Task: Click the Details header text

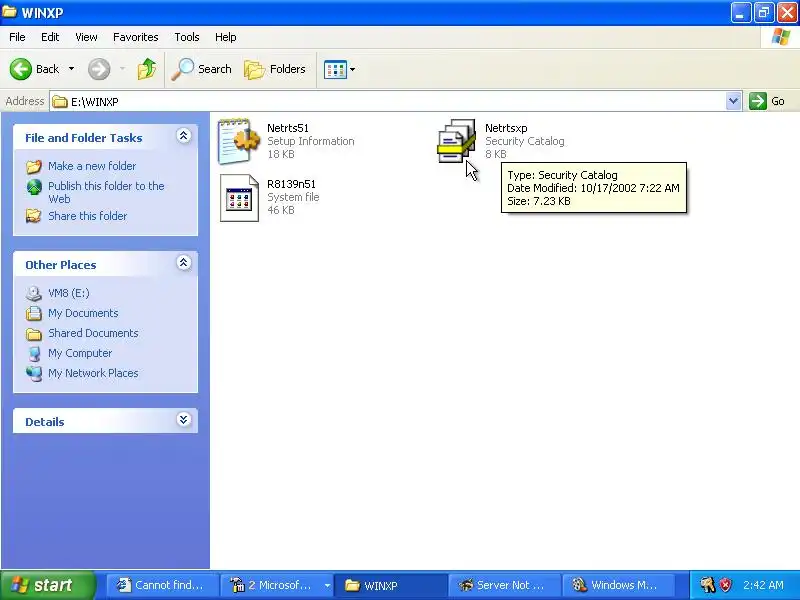Action: (45, 422)
